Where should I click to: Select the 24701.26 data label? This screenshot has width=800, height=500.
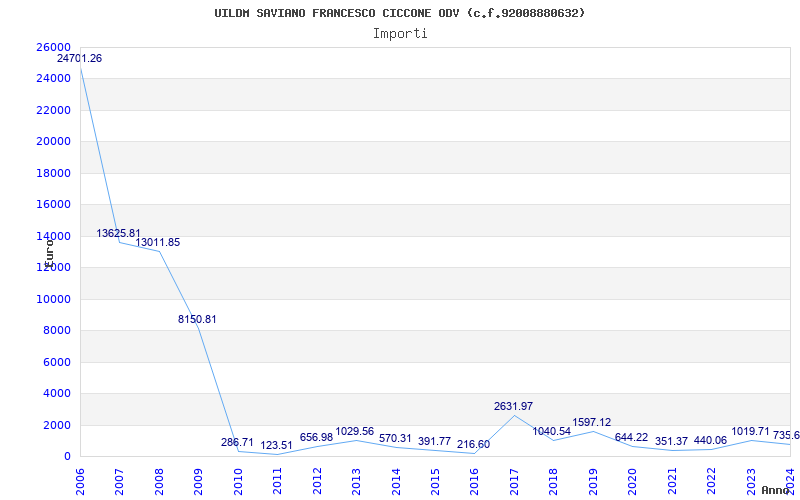80,58
